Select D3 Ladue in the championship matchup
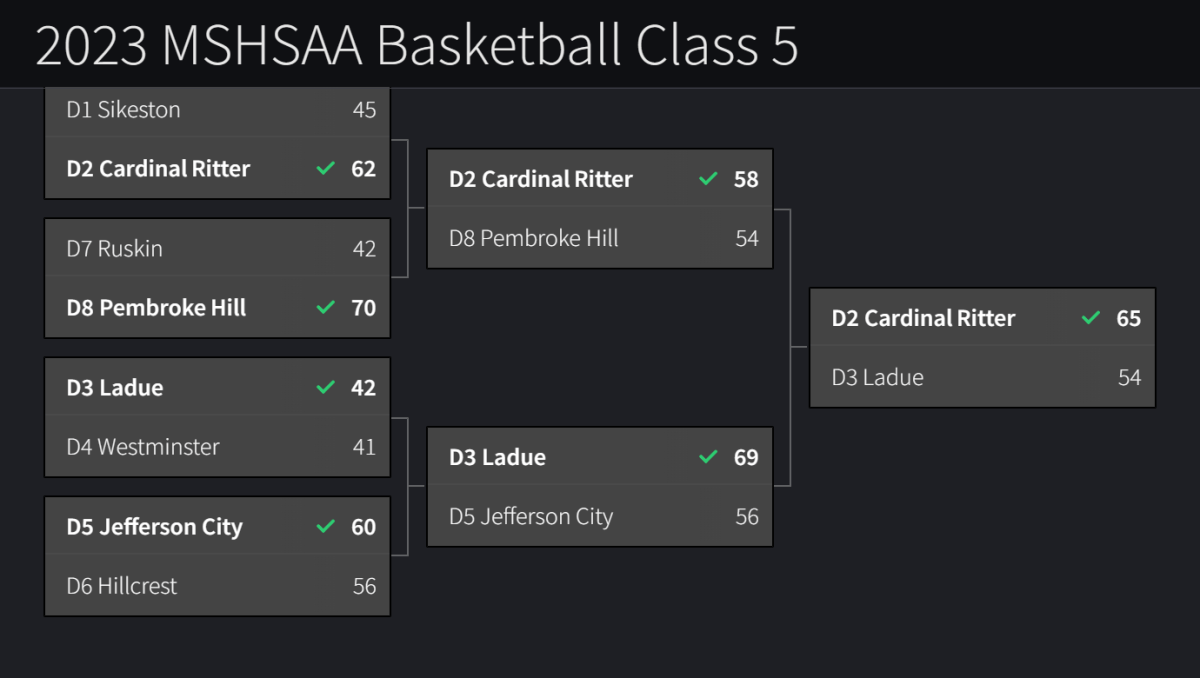 point(877,377)
